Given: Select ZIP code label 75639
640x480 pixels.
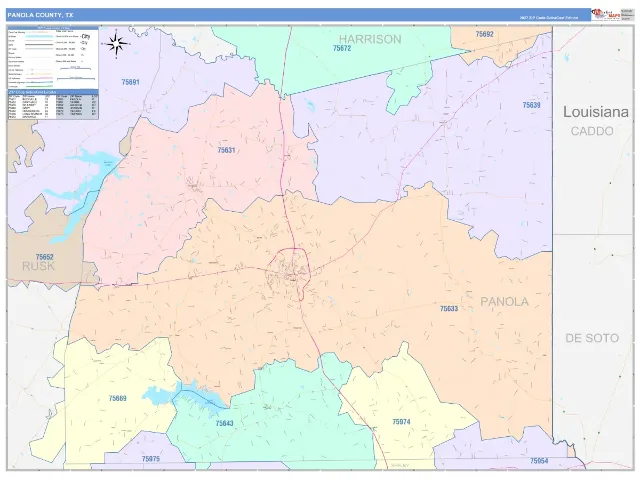Looking at the screenshot, I should pos(531,105).
